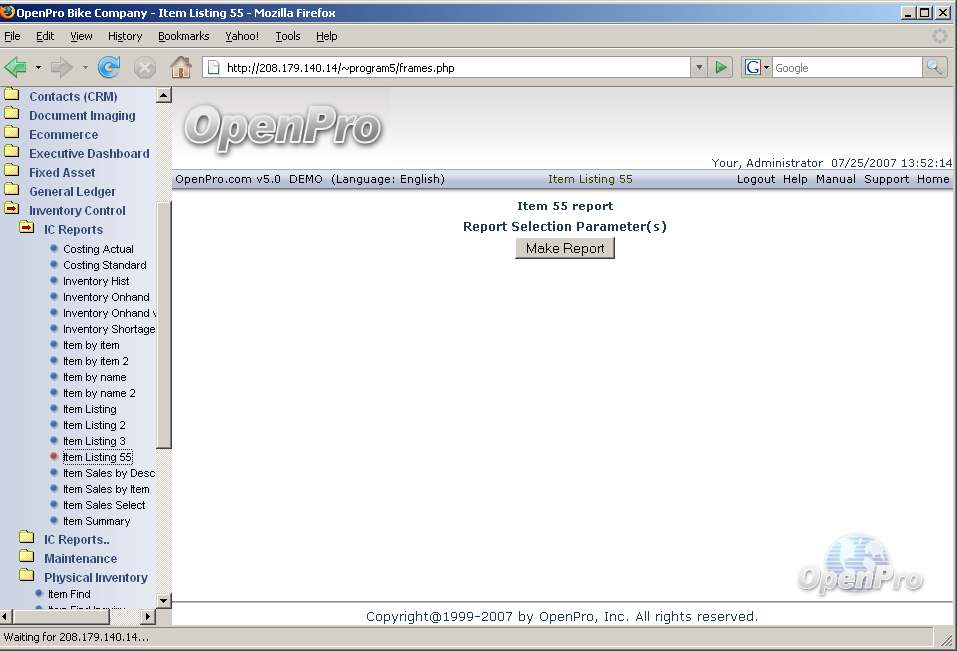Collapse the IC Reports folder

pos(27,229)
